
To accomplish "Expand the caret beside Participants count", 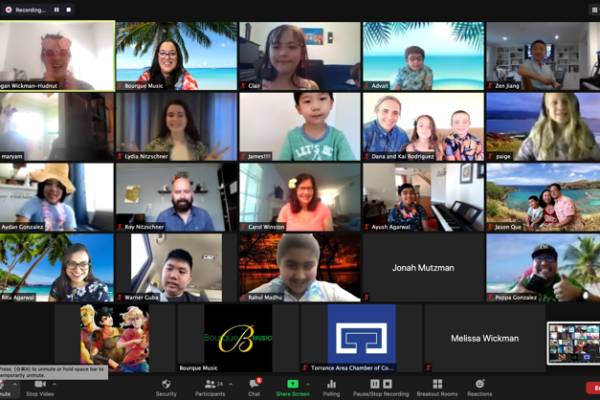I will (x=230, y=381).
